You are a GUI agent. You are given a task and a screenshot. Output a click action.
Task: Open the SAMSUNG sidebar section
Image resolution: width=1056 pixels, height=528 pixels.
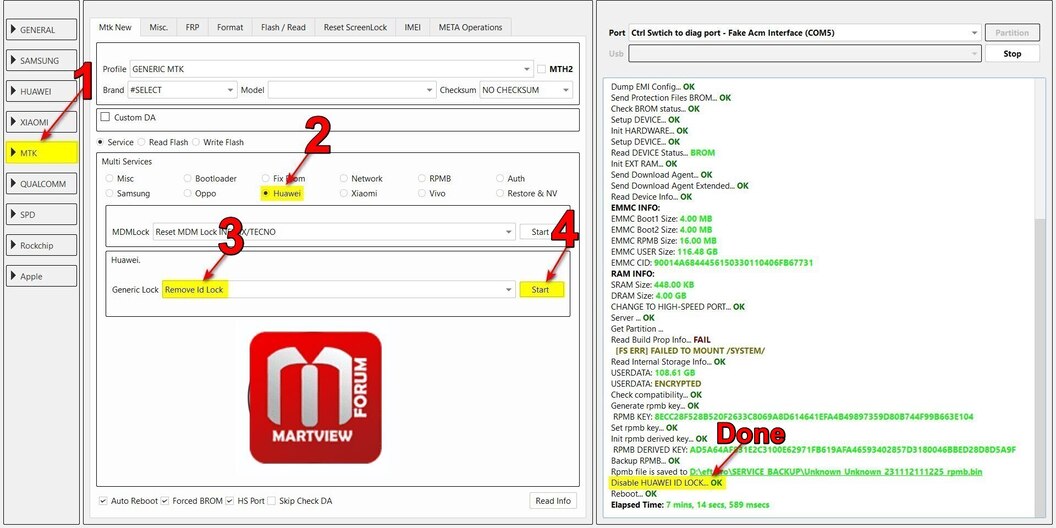41,61
